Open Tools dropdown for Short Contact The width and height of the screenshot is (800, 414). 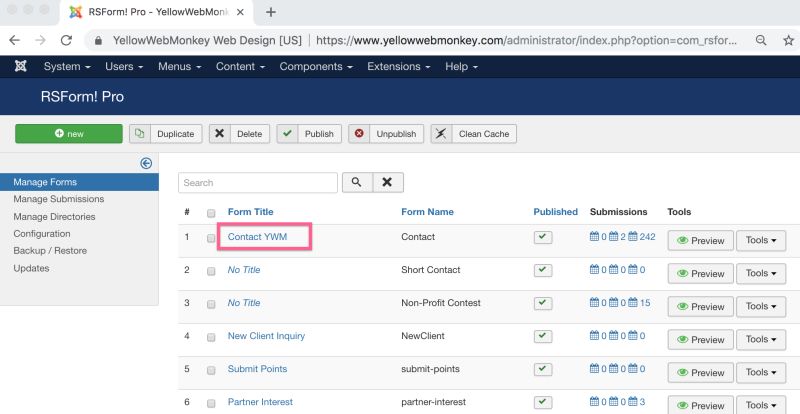(x=761, y=274)
